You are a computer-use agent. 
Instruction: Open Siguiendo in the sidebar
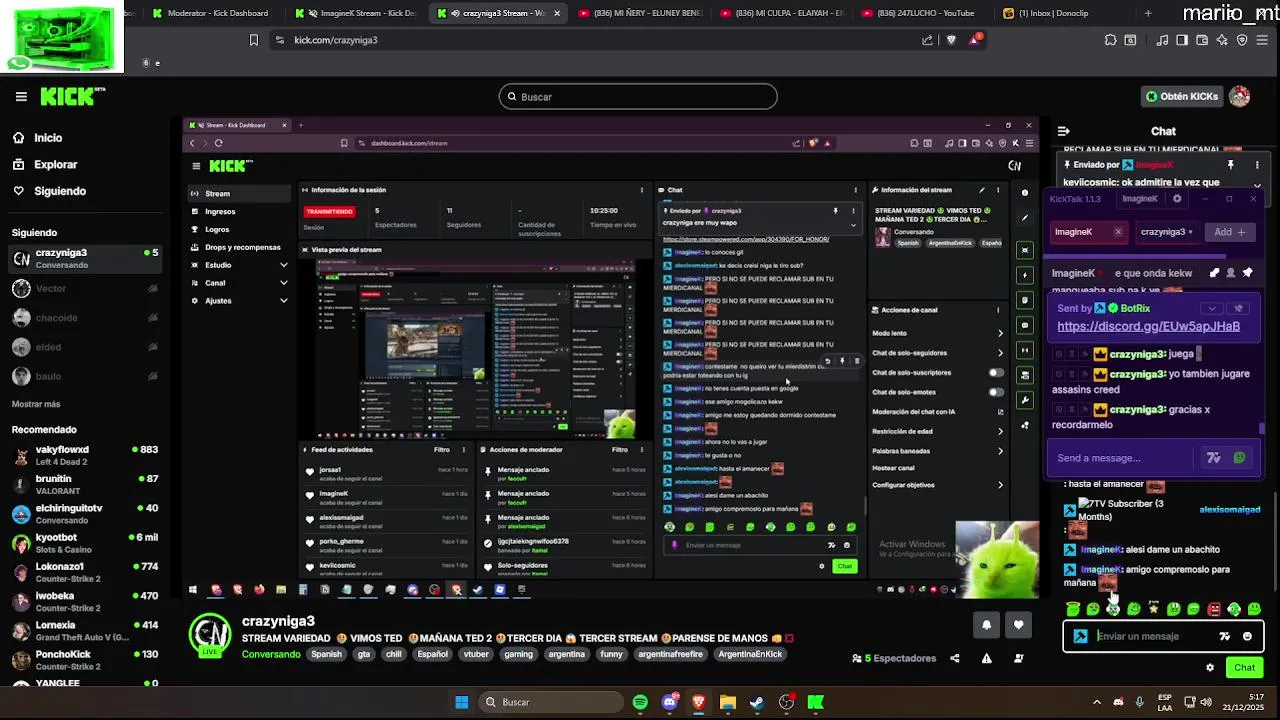coord(59,191)
